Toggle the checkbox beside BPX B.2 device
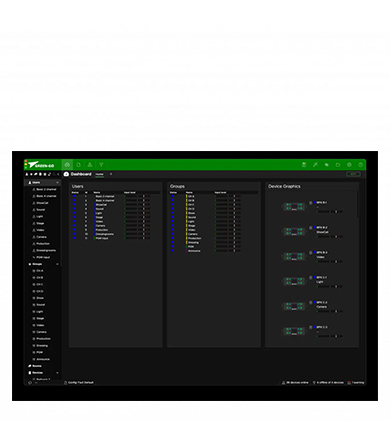The width and height of the screenshot is (390, 421). click(311, 228)
